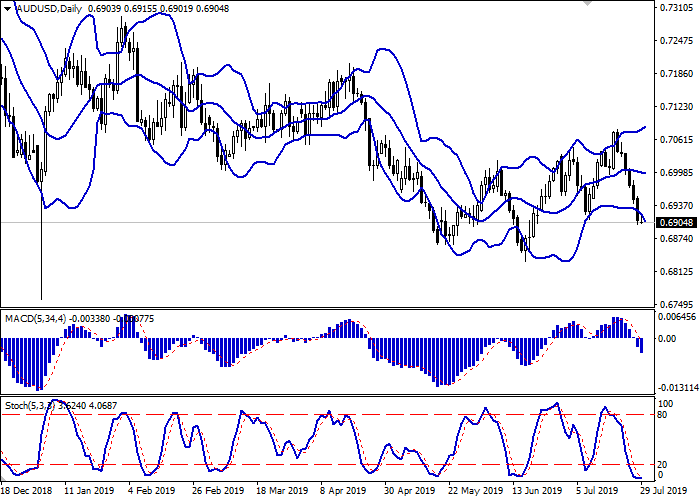Select the 0.67495 price axis label
This screenshot has height=500, width=700.
tap(677, 305)
